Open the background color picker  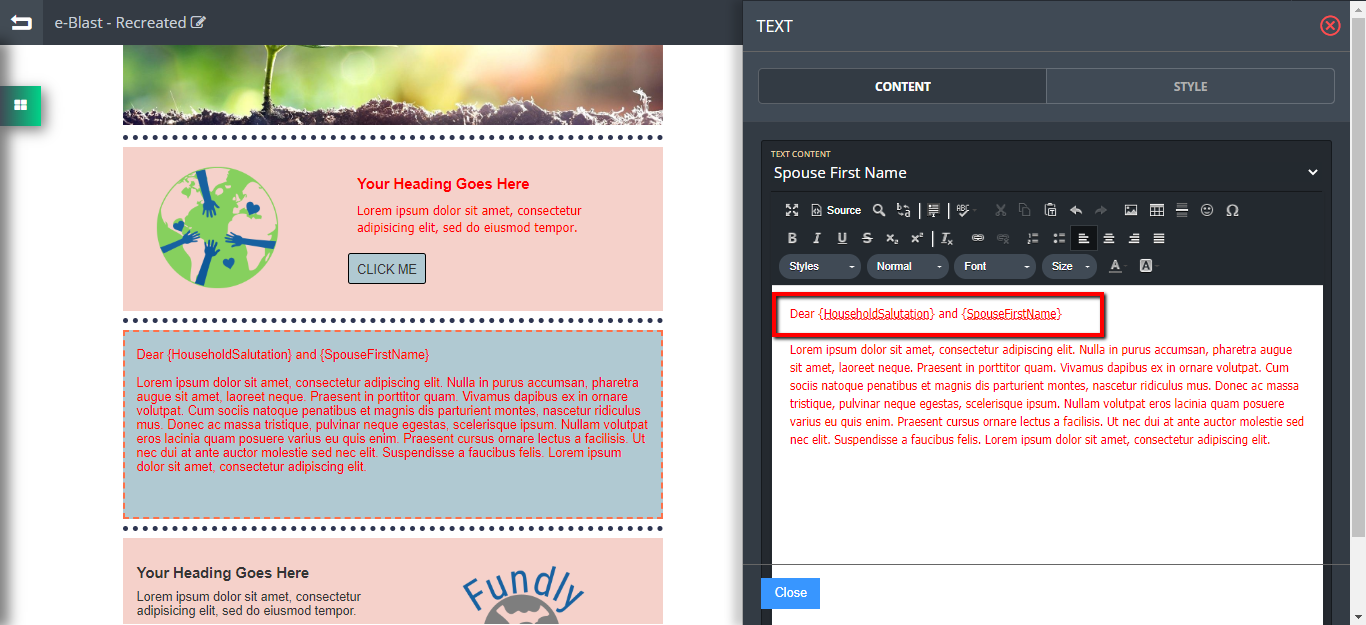(x=1146, y=266)
